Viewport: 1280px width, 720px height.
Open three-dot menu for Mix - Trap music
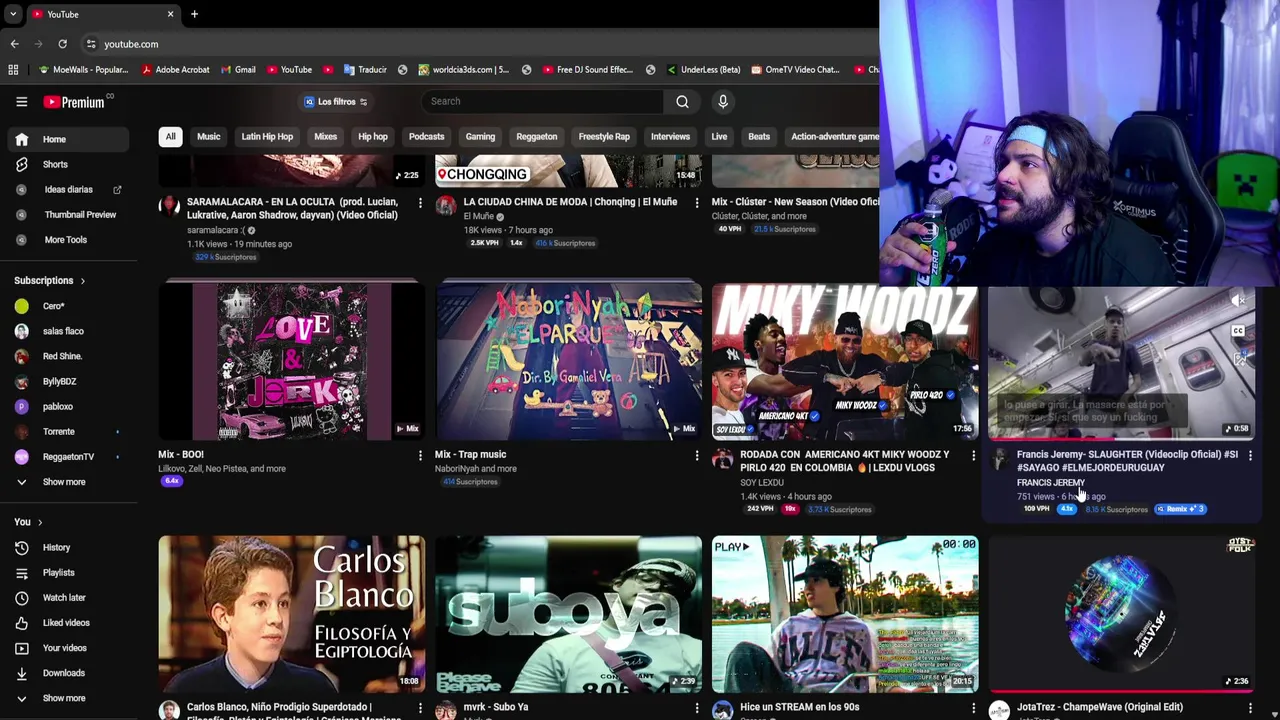pyautogui.click(x=697, y=456)
